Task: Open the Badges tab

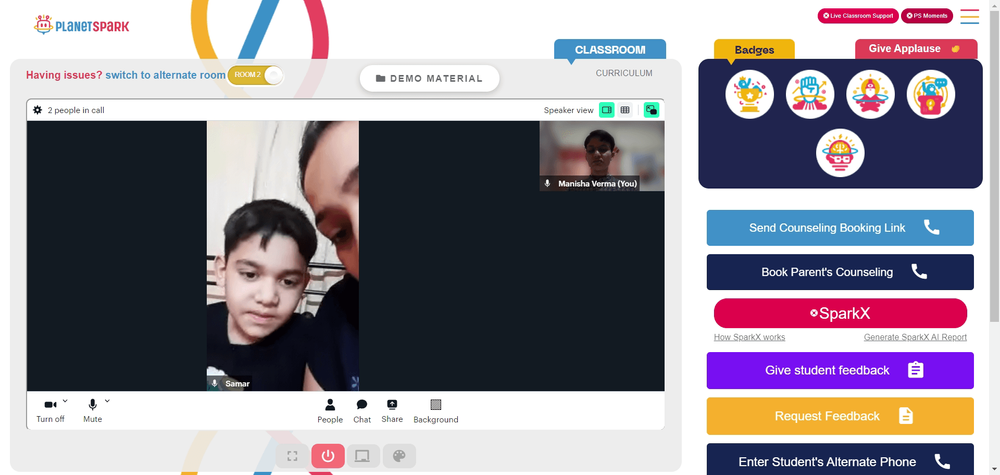Action: coord(754,49)
